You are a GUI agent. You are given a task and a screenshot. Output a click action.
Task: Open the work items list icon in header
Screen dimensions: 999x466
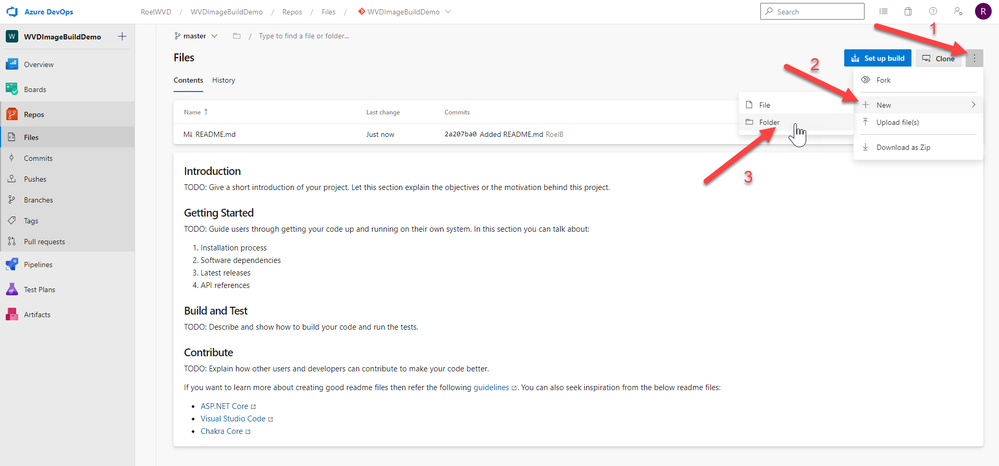pyautogui.click(x=884, y=11)
